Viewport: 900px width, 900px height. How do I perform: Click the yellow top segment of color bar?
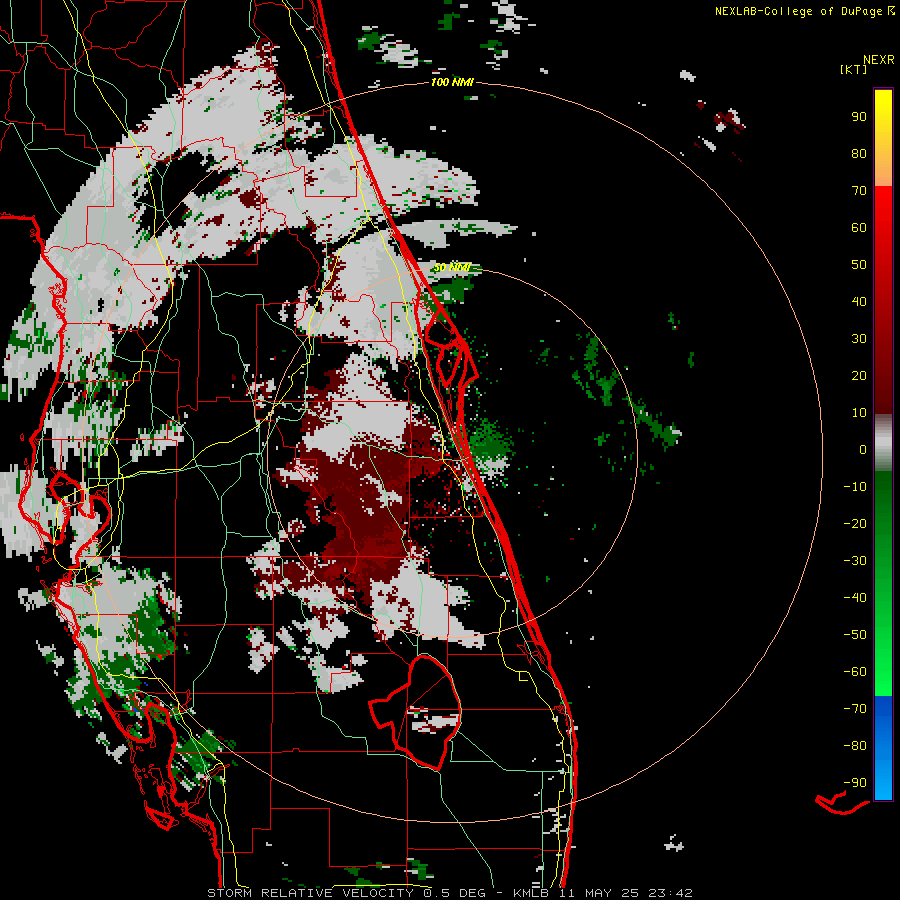pyautogui.click(x=883, y=138)
